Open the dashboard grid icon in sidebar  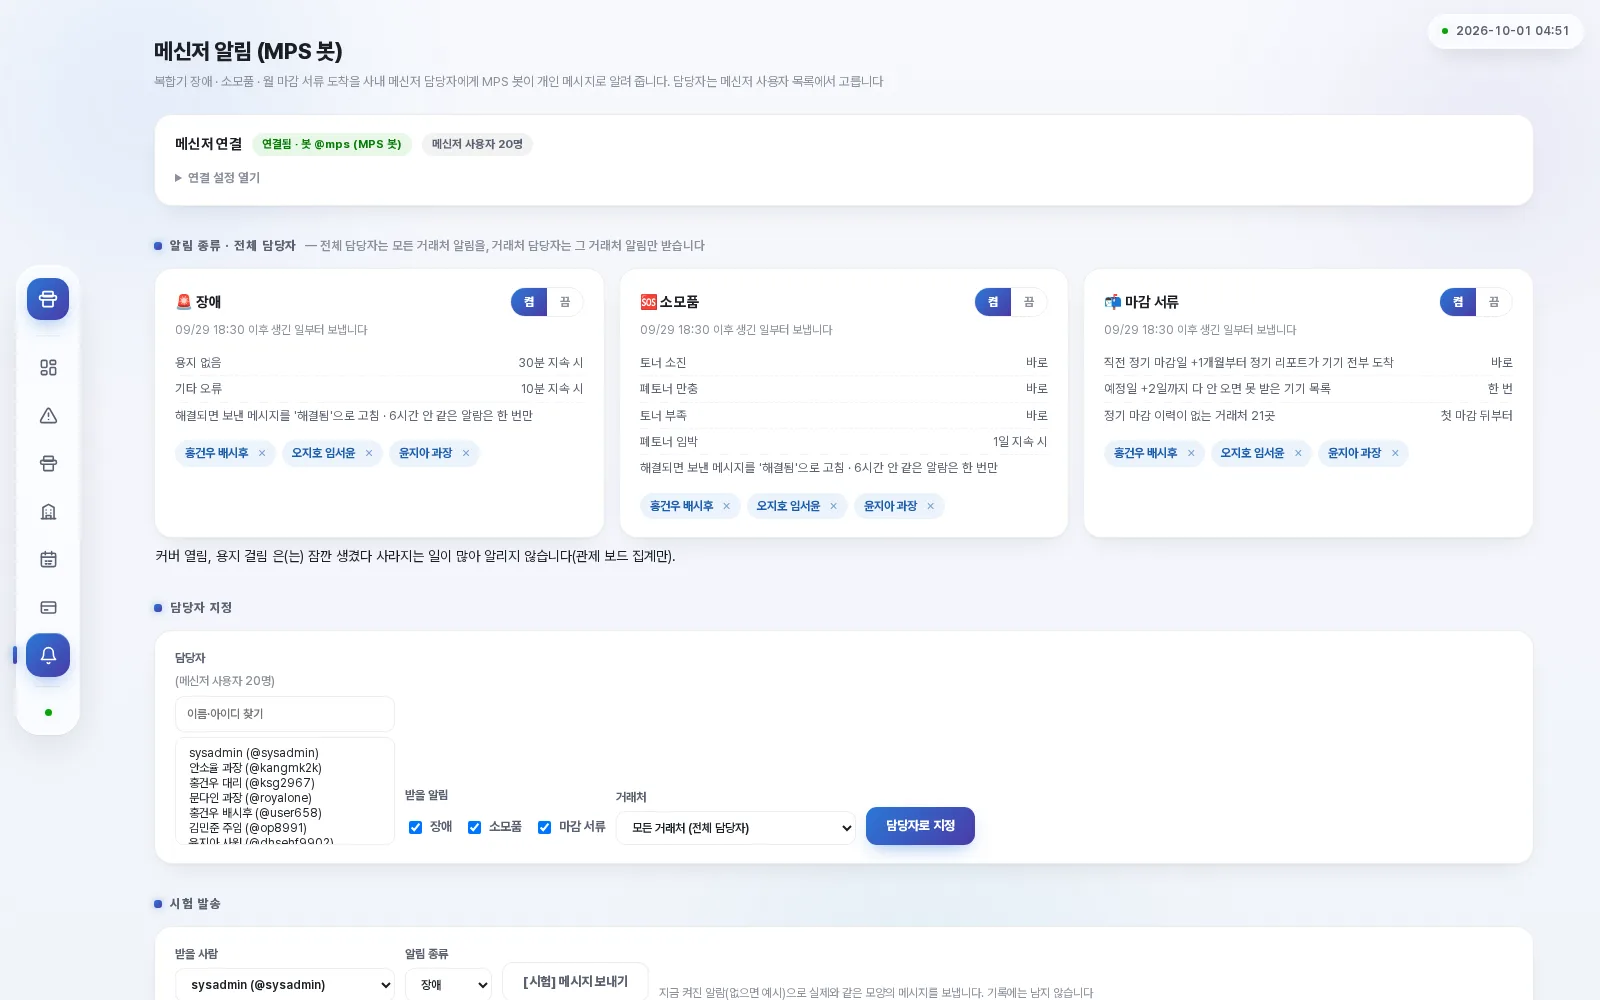pos(48,368)
